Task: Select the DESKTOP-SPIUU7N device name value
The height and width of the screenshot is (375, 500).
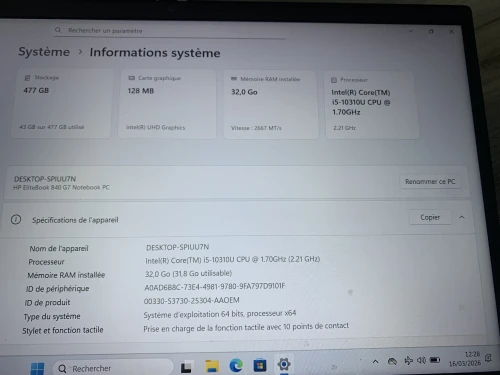Action: (177, 247)
